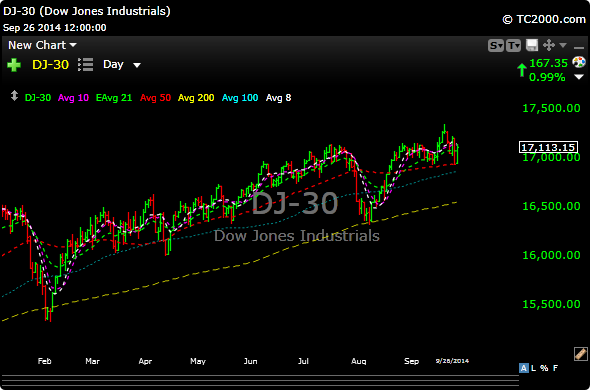This screenshot has width=590, height=390.
Task: Click the Apr label on time axis
Action: (145, 361)
